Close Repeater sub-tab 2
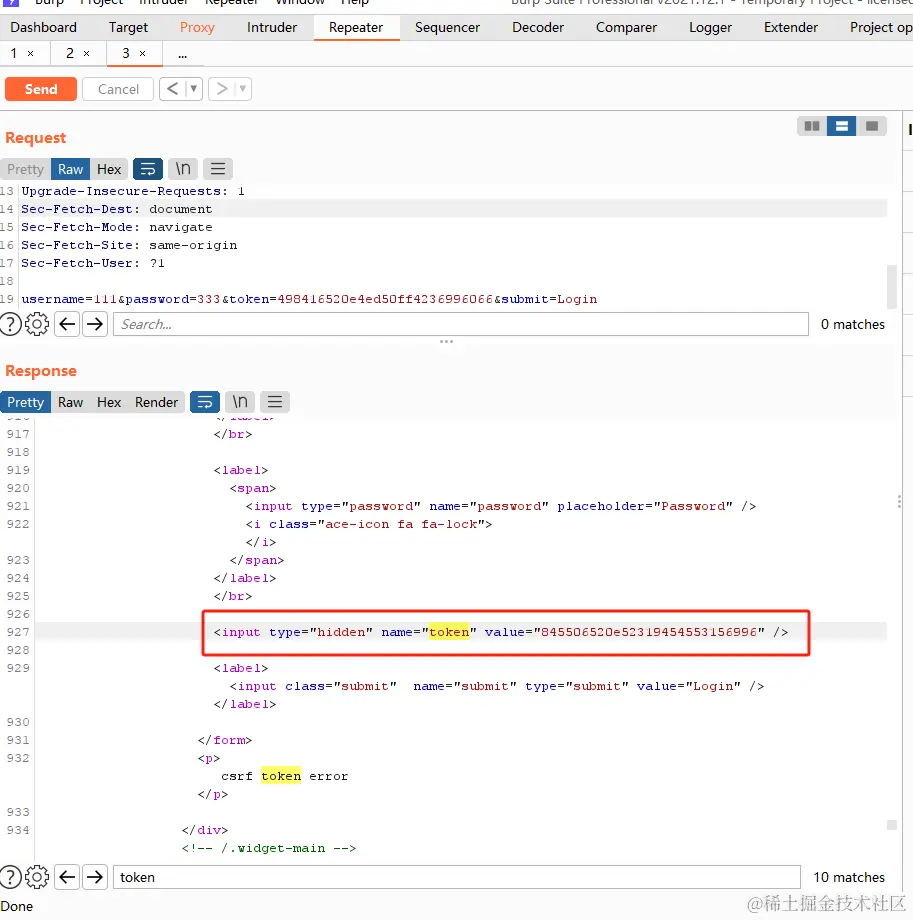The height and width of the screenshot is (920, 913). pyautogui.click(x=86, y=54)
